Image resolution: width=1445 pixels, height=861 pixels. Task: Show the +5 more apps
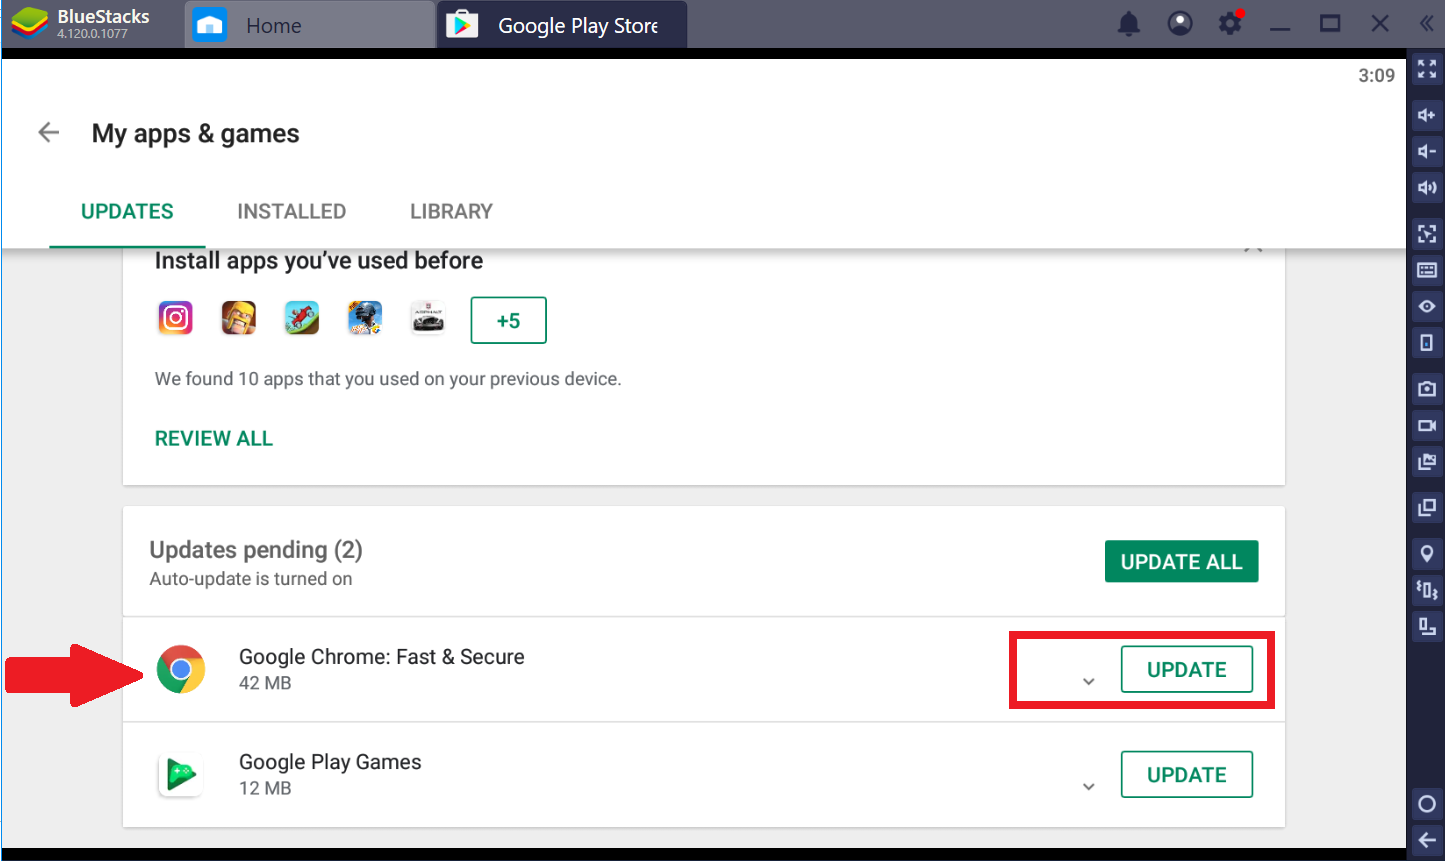pos(508,320)
